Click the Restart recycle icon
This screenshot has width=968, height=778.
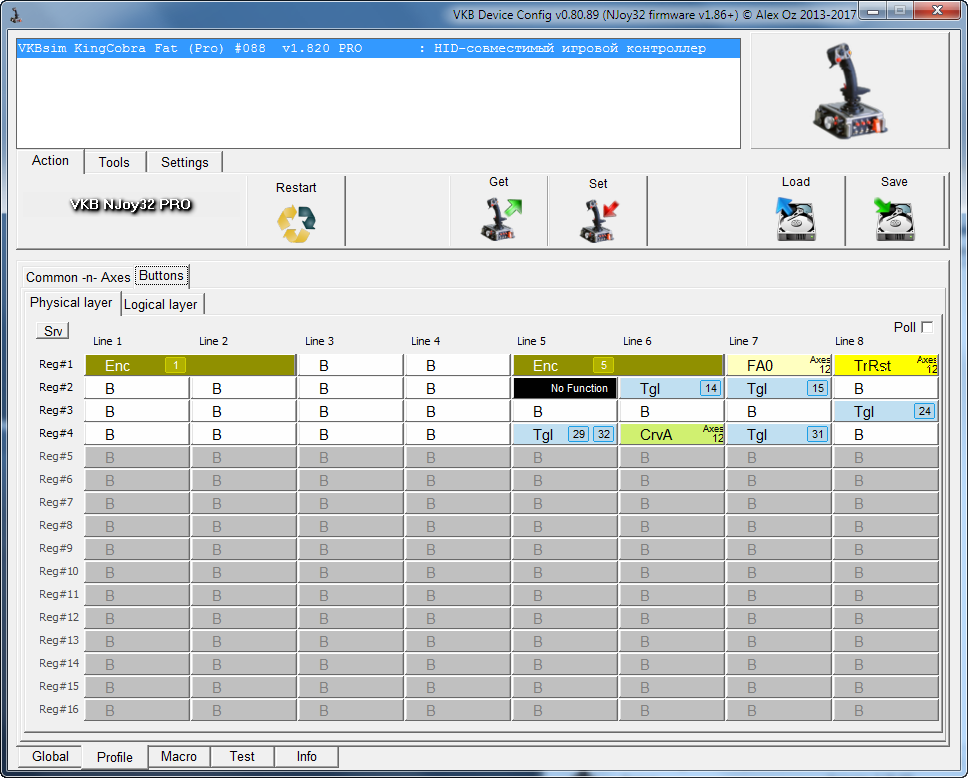pyautogui.click(x=296, y=224)
